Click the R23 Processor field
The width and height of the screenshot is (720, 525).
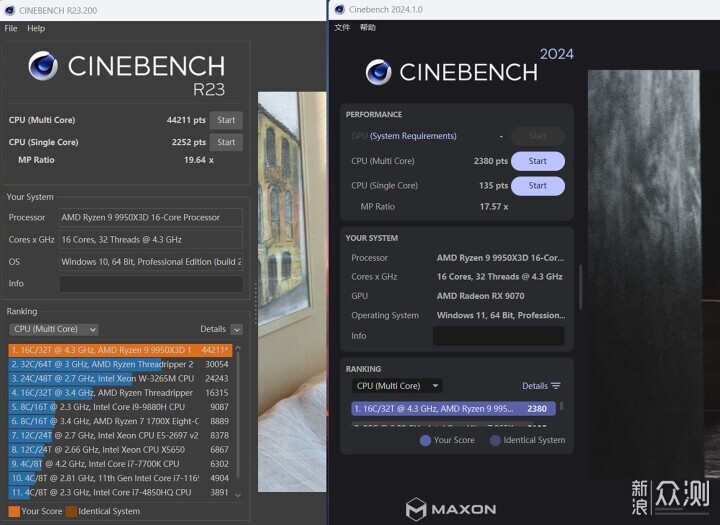coord(151,217)
